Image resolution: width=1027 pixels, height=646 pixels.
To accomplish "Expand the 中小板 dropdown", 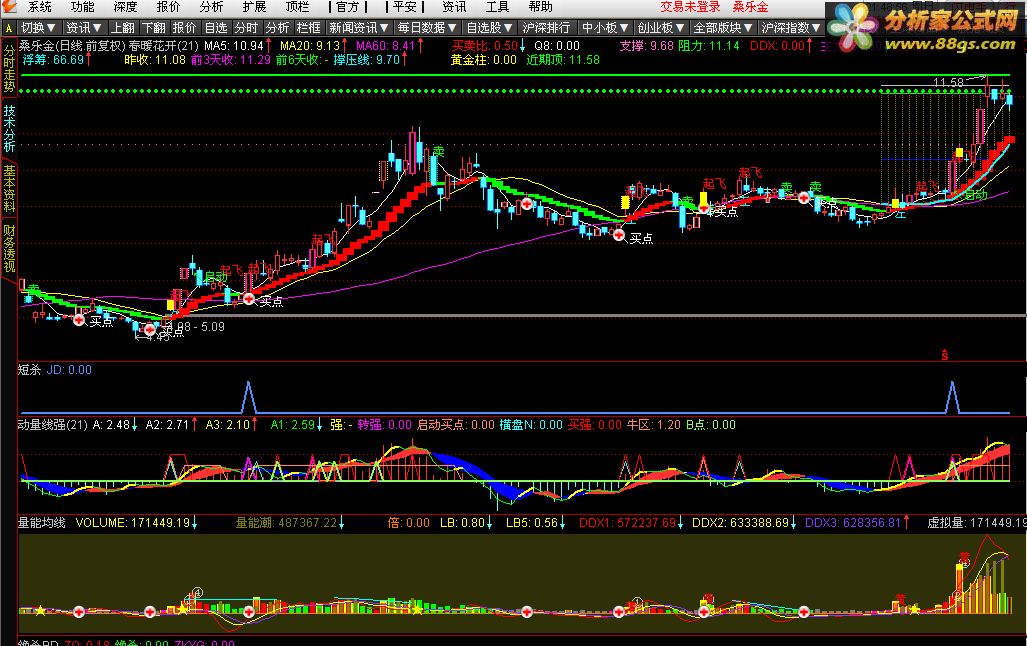I will point(605,28).
